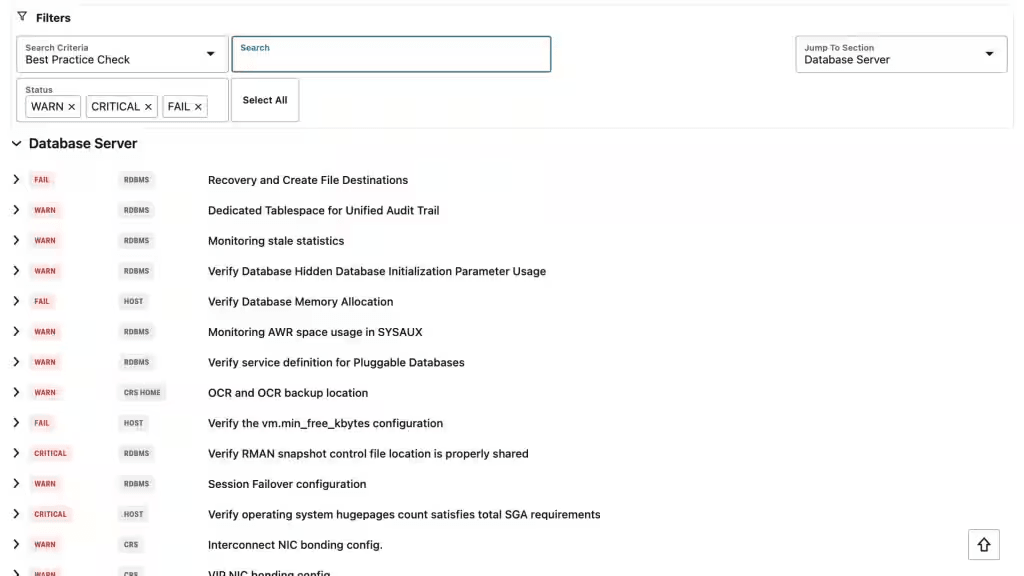Click RDBMS tag on Monitoring stale statistics row

pyautogui.click(x=136, y=240)
